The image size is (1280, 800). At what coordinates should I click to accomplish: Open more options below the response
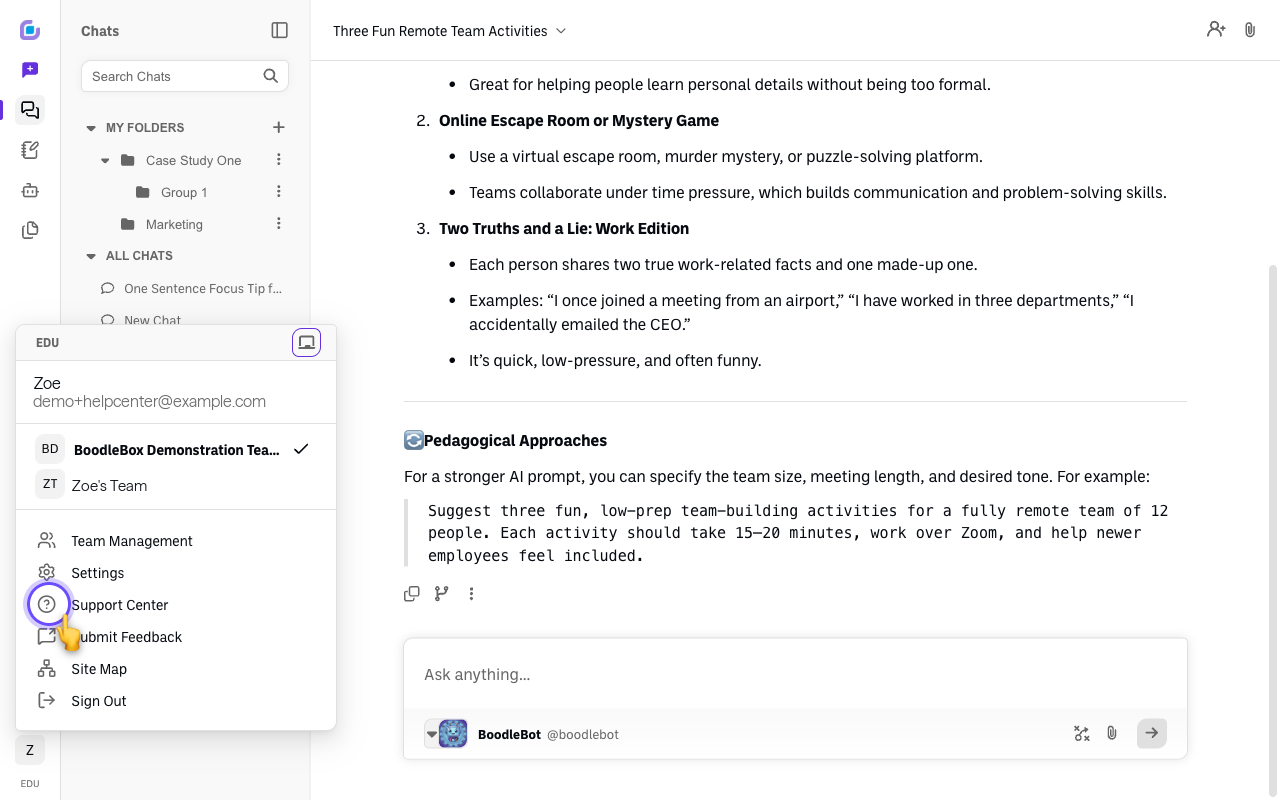(471, 594)
